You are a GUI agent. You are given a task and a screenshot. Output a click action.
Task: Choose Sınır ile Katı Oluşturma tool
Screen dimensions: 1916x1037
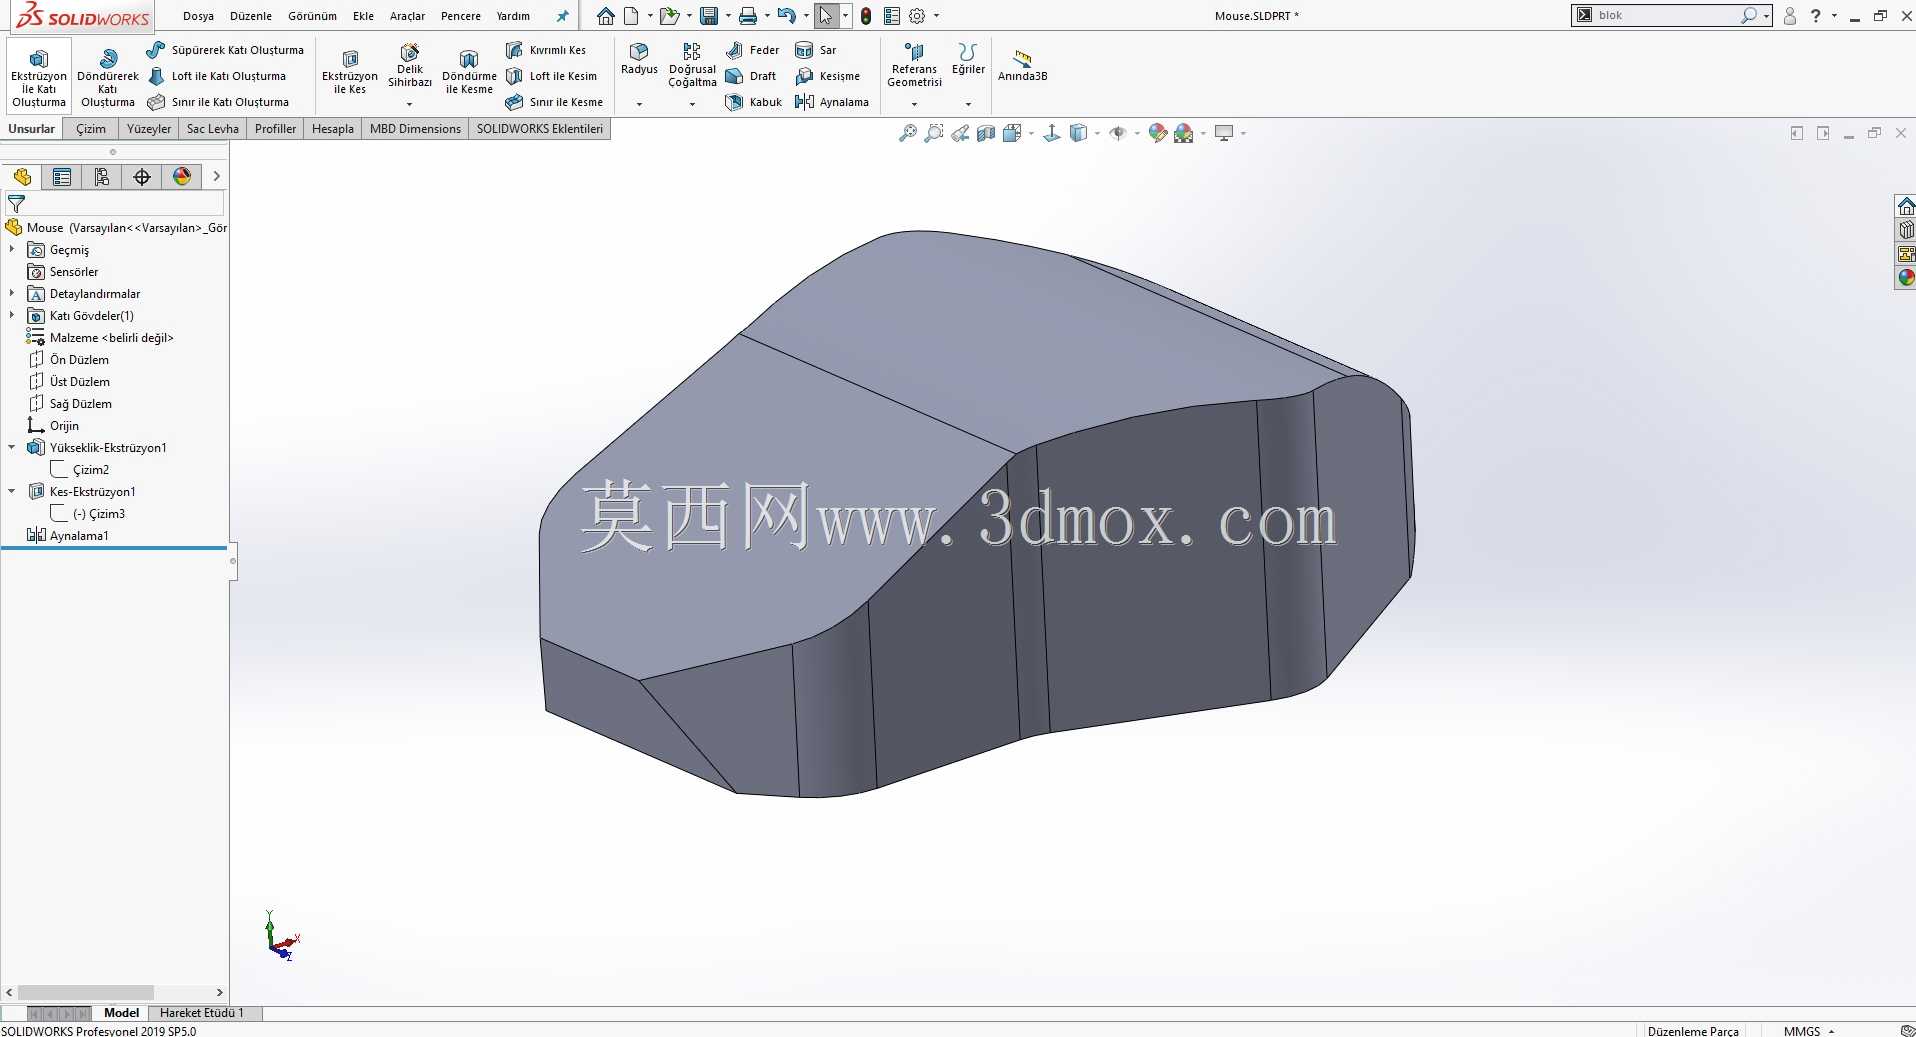tap(218, 102)
